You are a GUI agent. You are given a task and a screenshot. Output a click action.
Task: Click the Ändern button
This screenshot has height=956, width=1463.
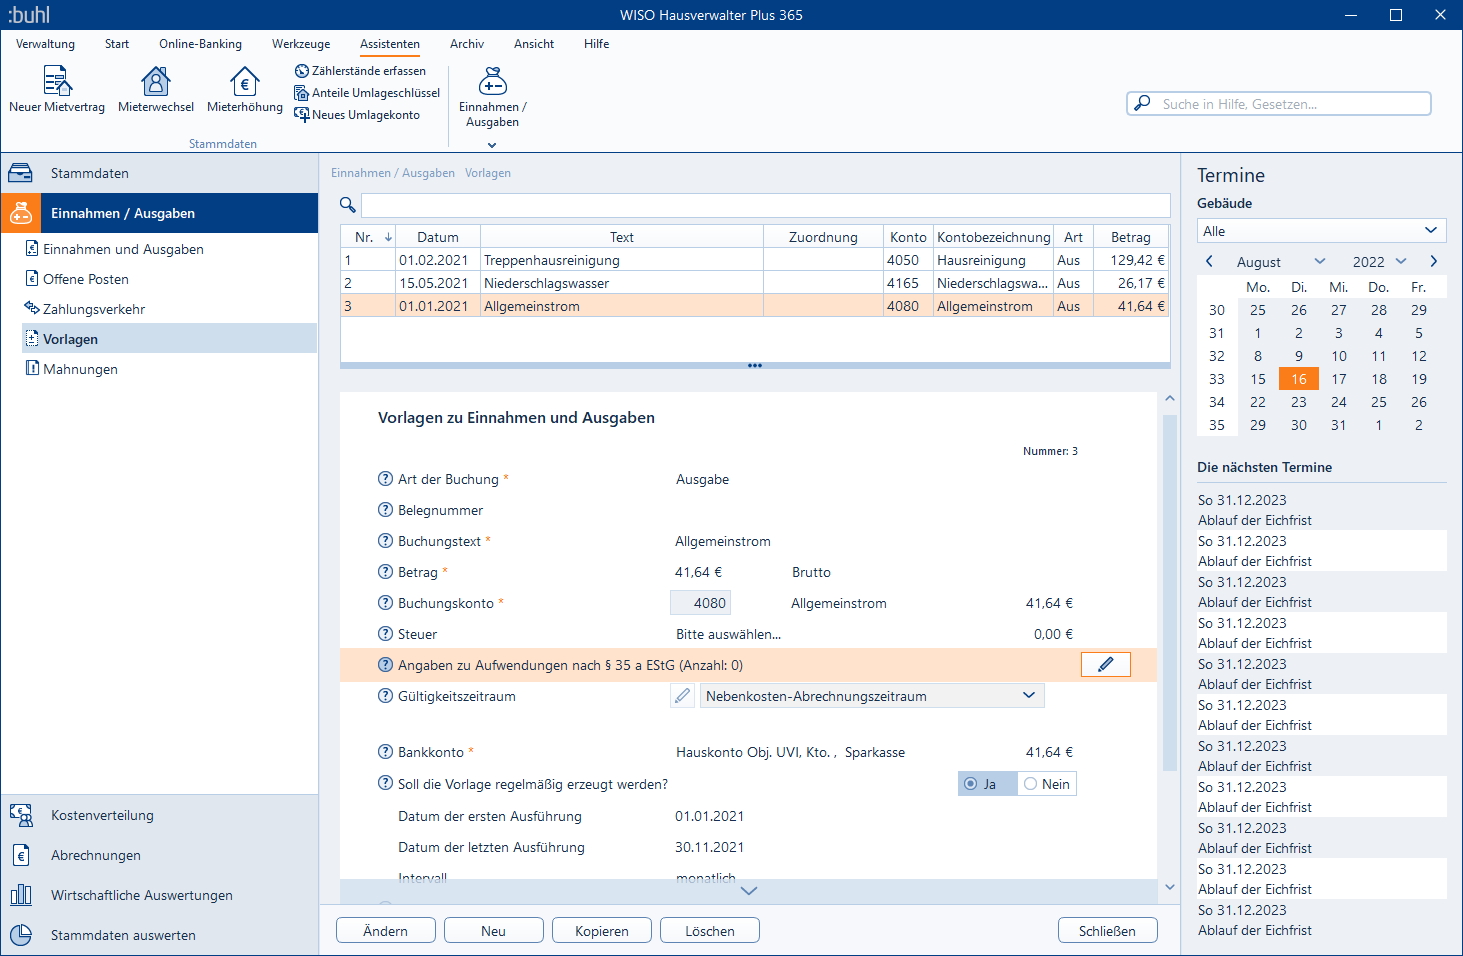tap(385, 931)
